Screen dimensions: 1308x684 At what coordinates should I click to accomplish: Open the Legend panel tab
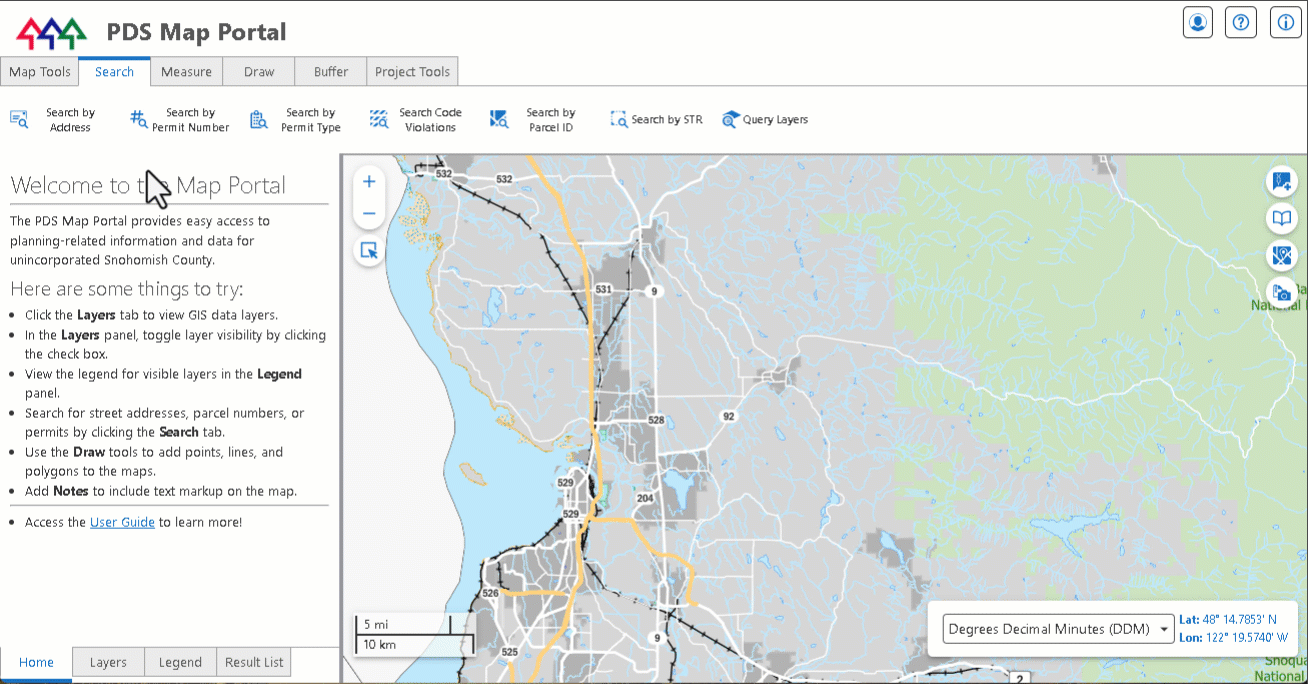coord(180,662)
